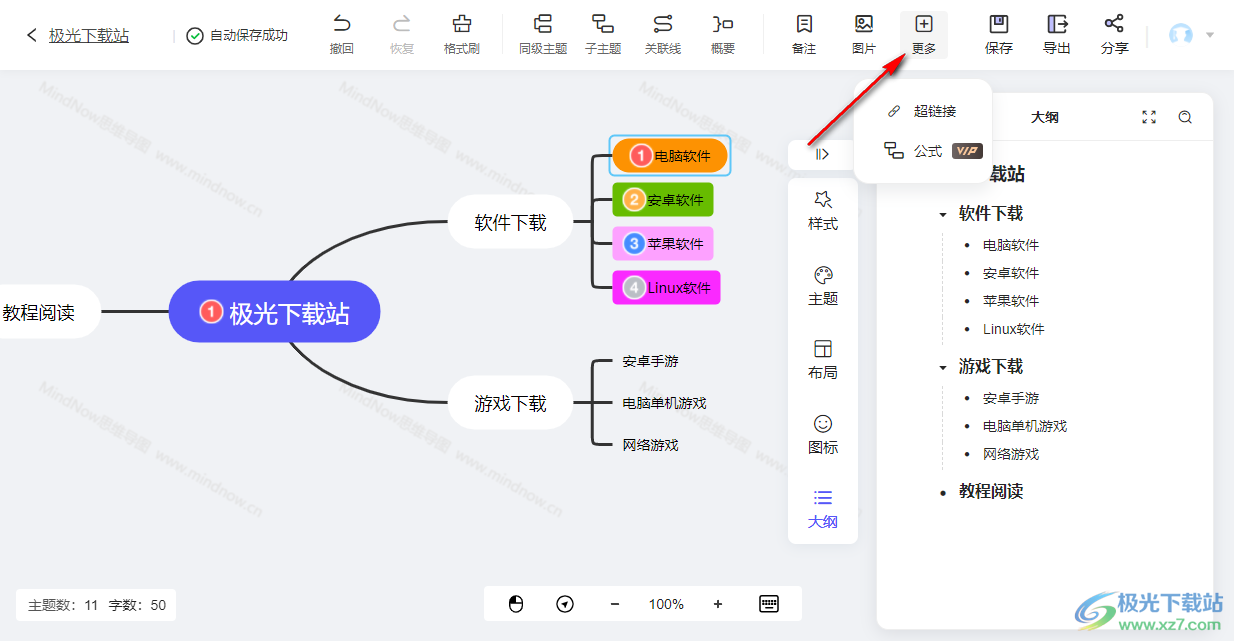This screenshot has height=641, width=1234.
Task: Export the mind map (导出)
Action: (1057, 34)
